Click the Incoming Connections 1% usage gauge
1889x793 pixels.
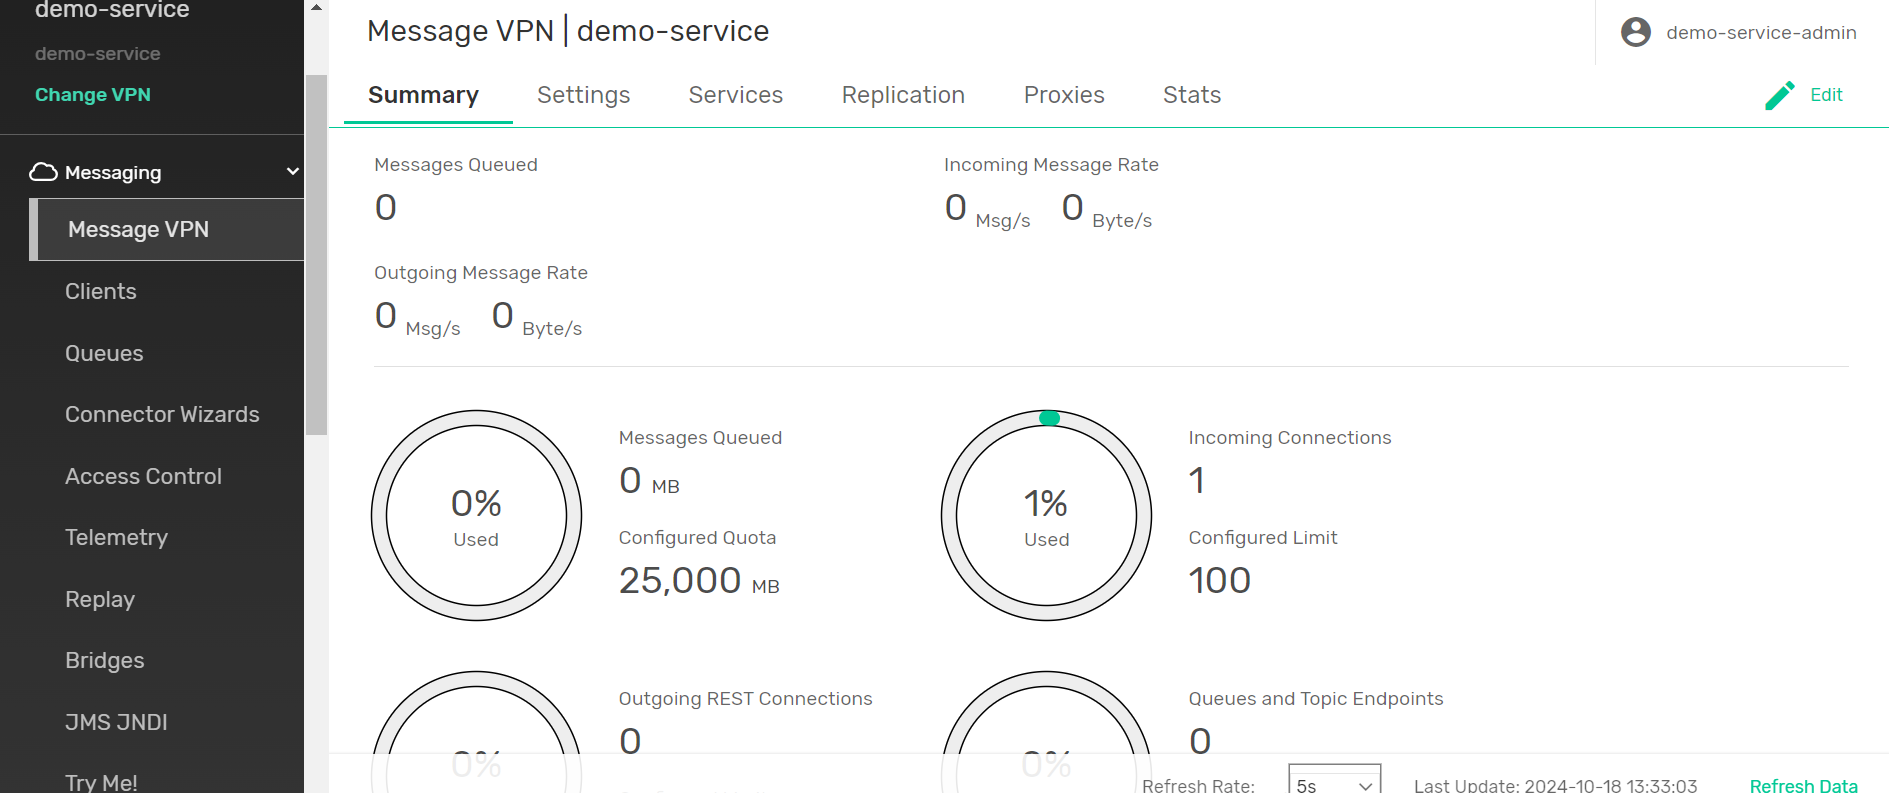1046,516
